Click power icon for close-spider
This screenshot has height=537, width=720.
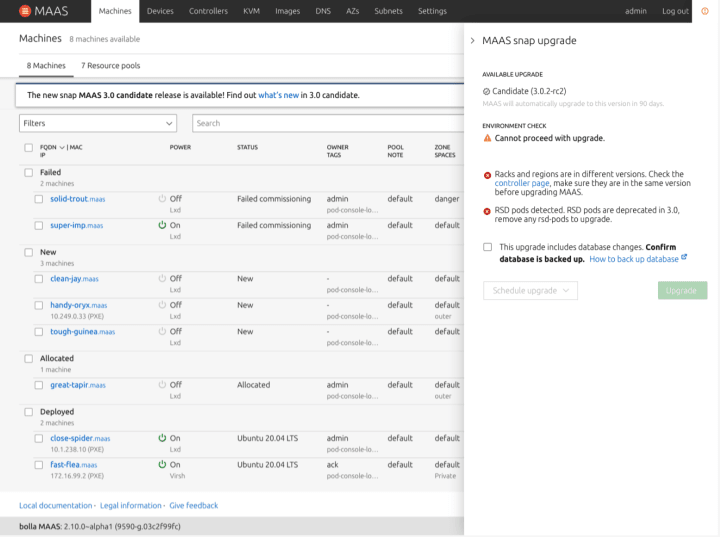tap(162, 438)
